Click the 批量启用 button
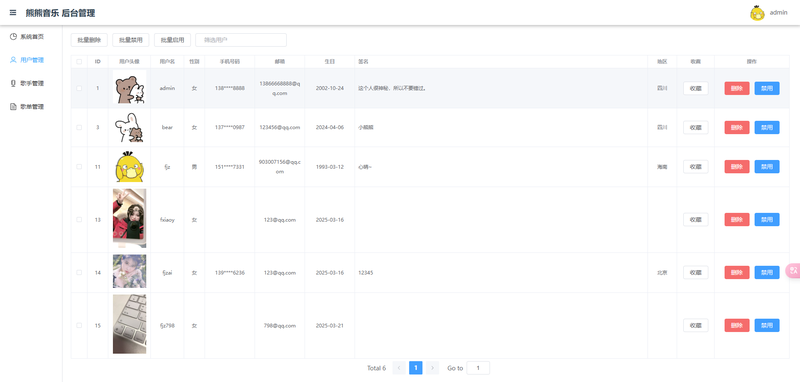Screen dimensions: 800x382 coord(172,40)
